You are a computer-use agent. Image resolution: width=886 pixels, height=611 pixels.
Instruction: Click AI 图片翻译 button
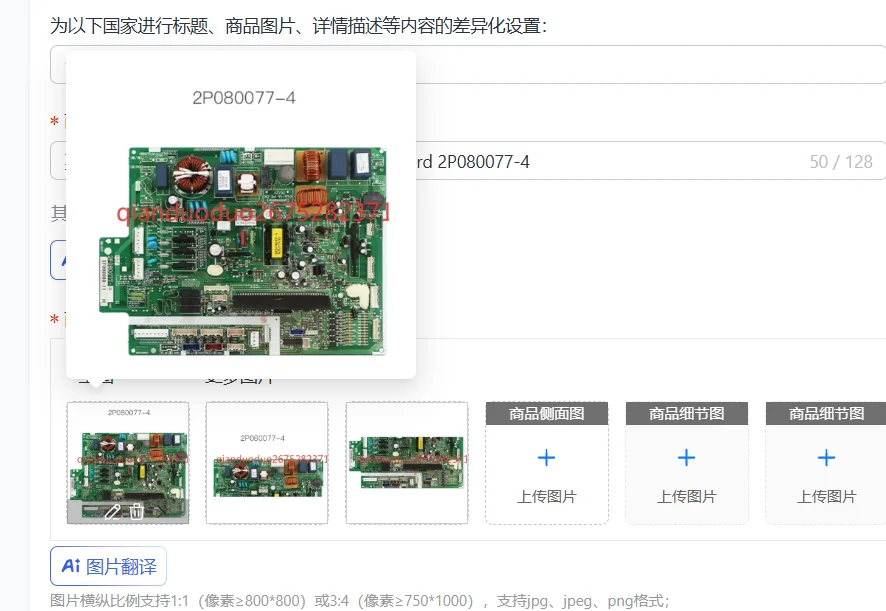[108, 566]
